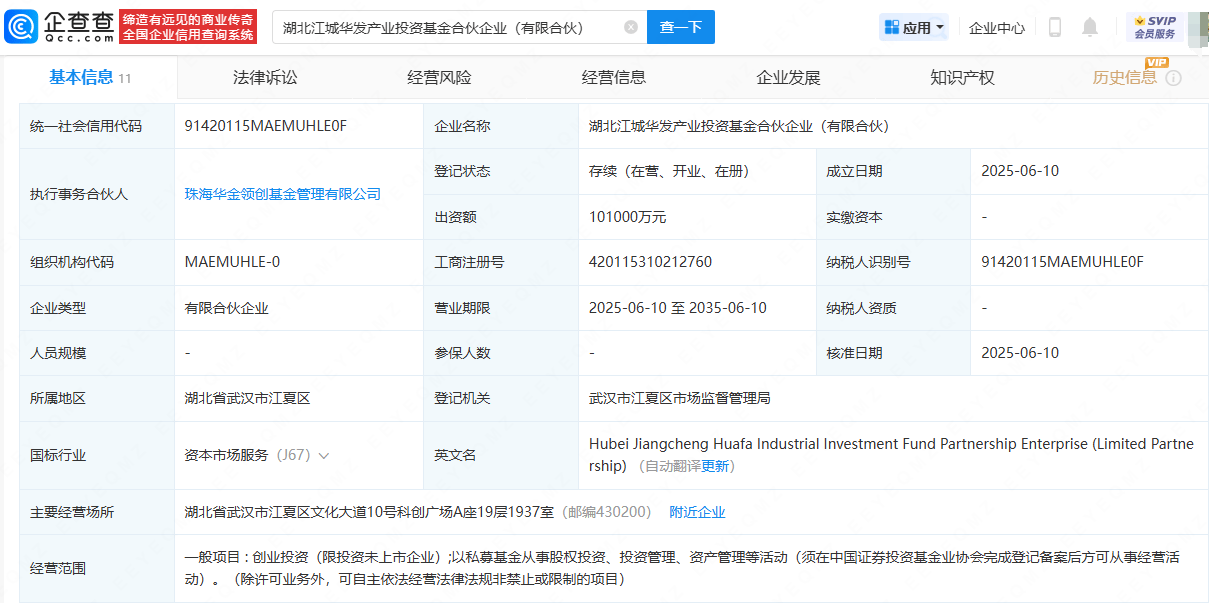
Task: Click the 所属地区 value 湖北省武汉市江夏区
Action: pyautogui.click(x=248, y=398)
